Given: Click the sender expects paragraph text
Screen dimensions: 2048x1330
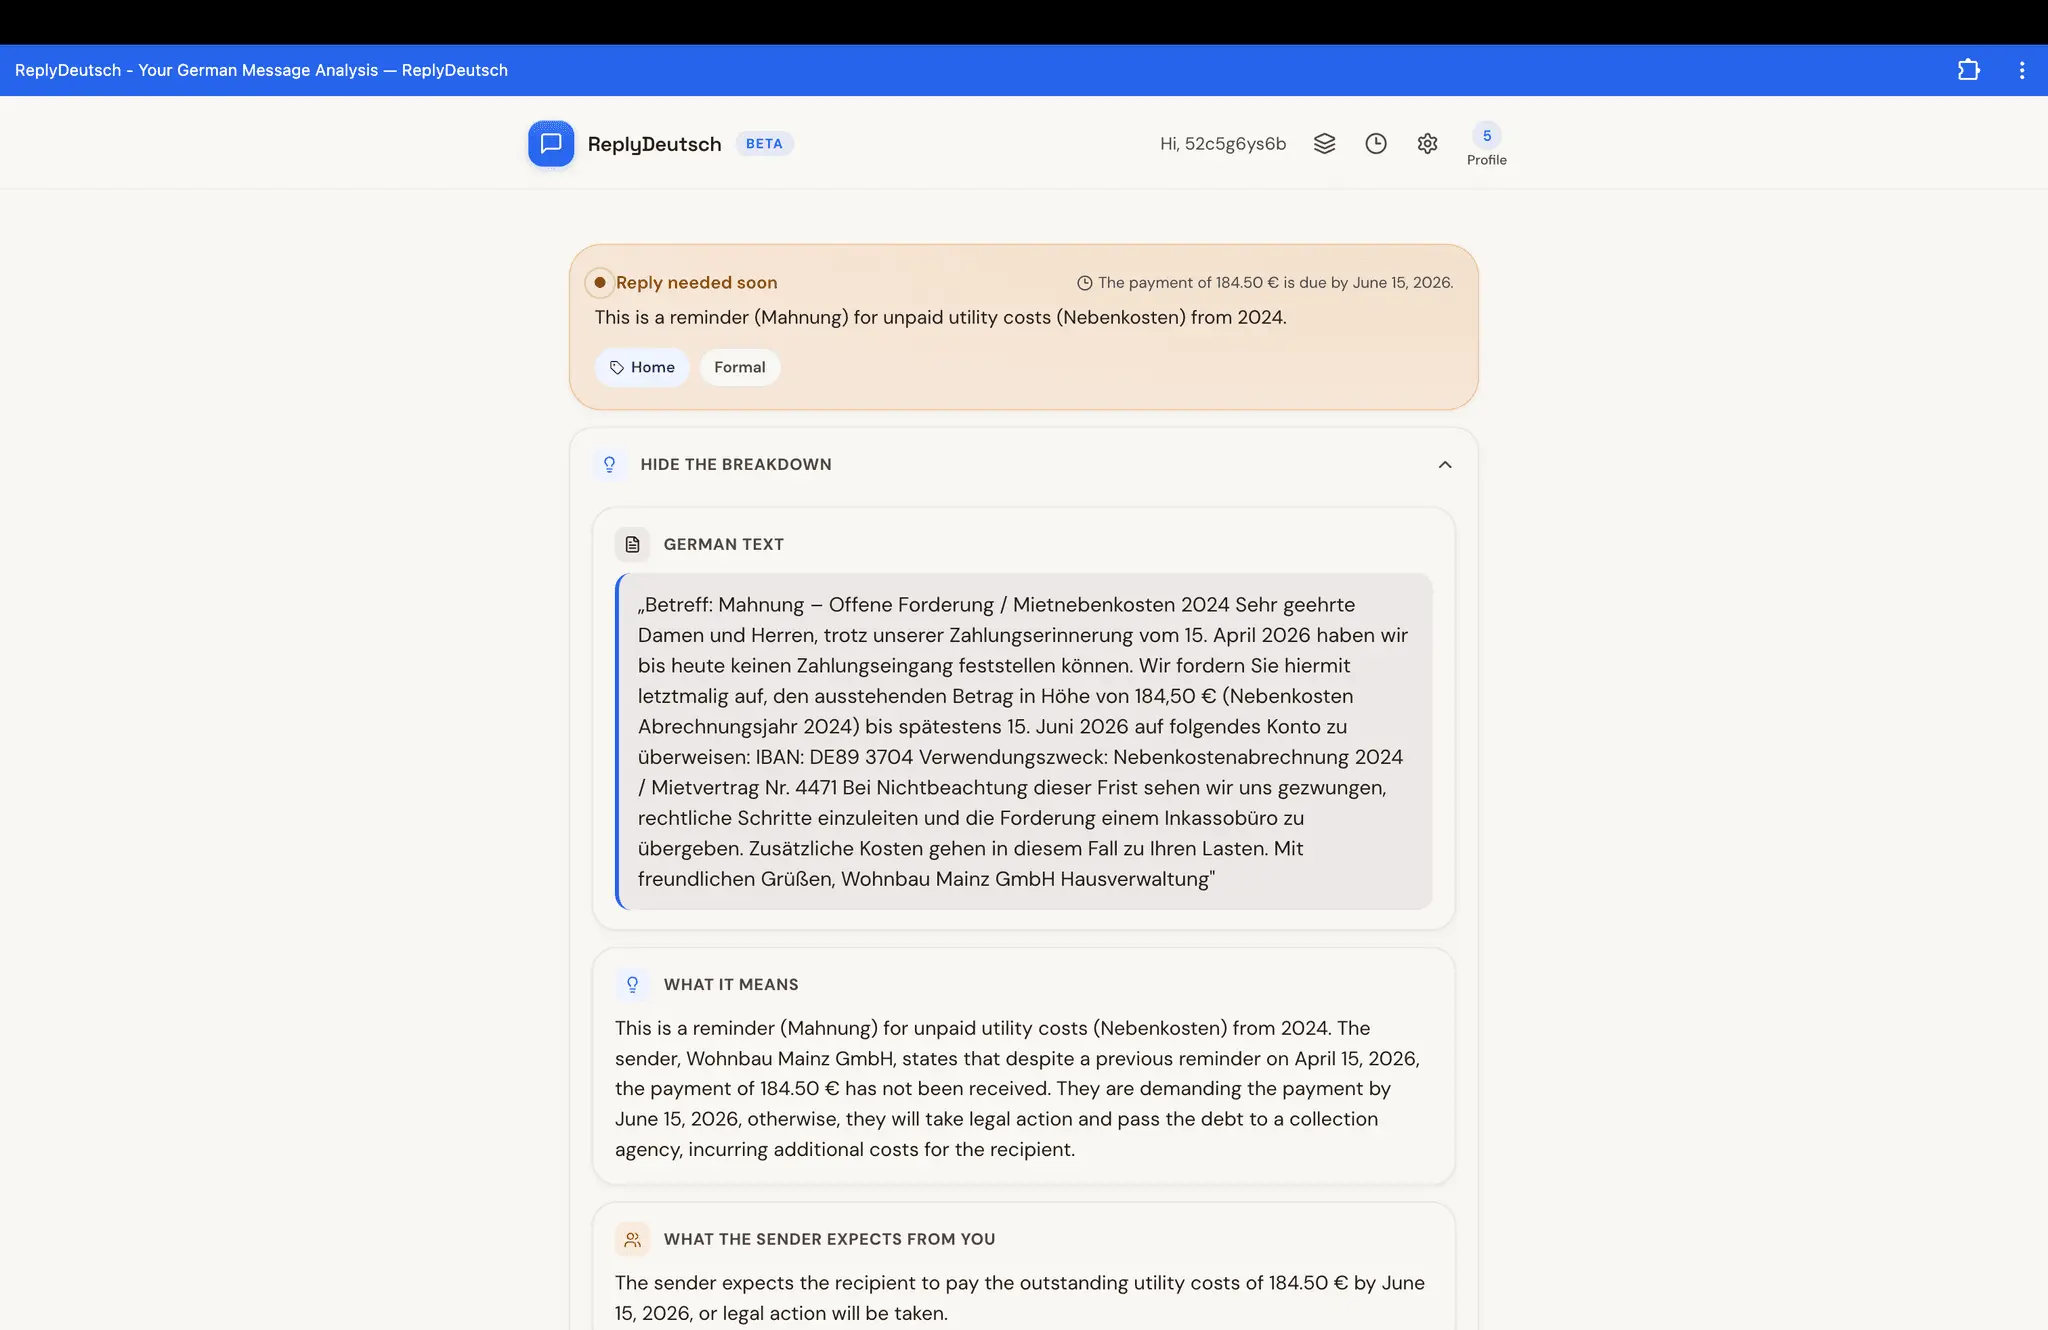Looking at the screenshot, I should click(x=1020, y=1297).
